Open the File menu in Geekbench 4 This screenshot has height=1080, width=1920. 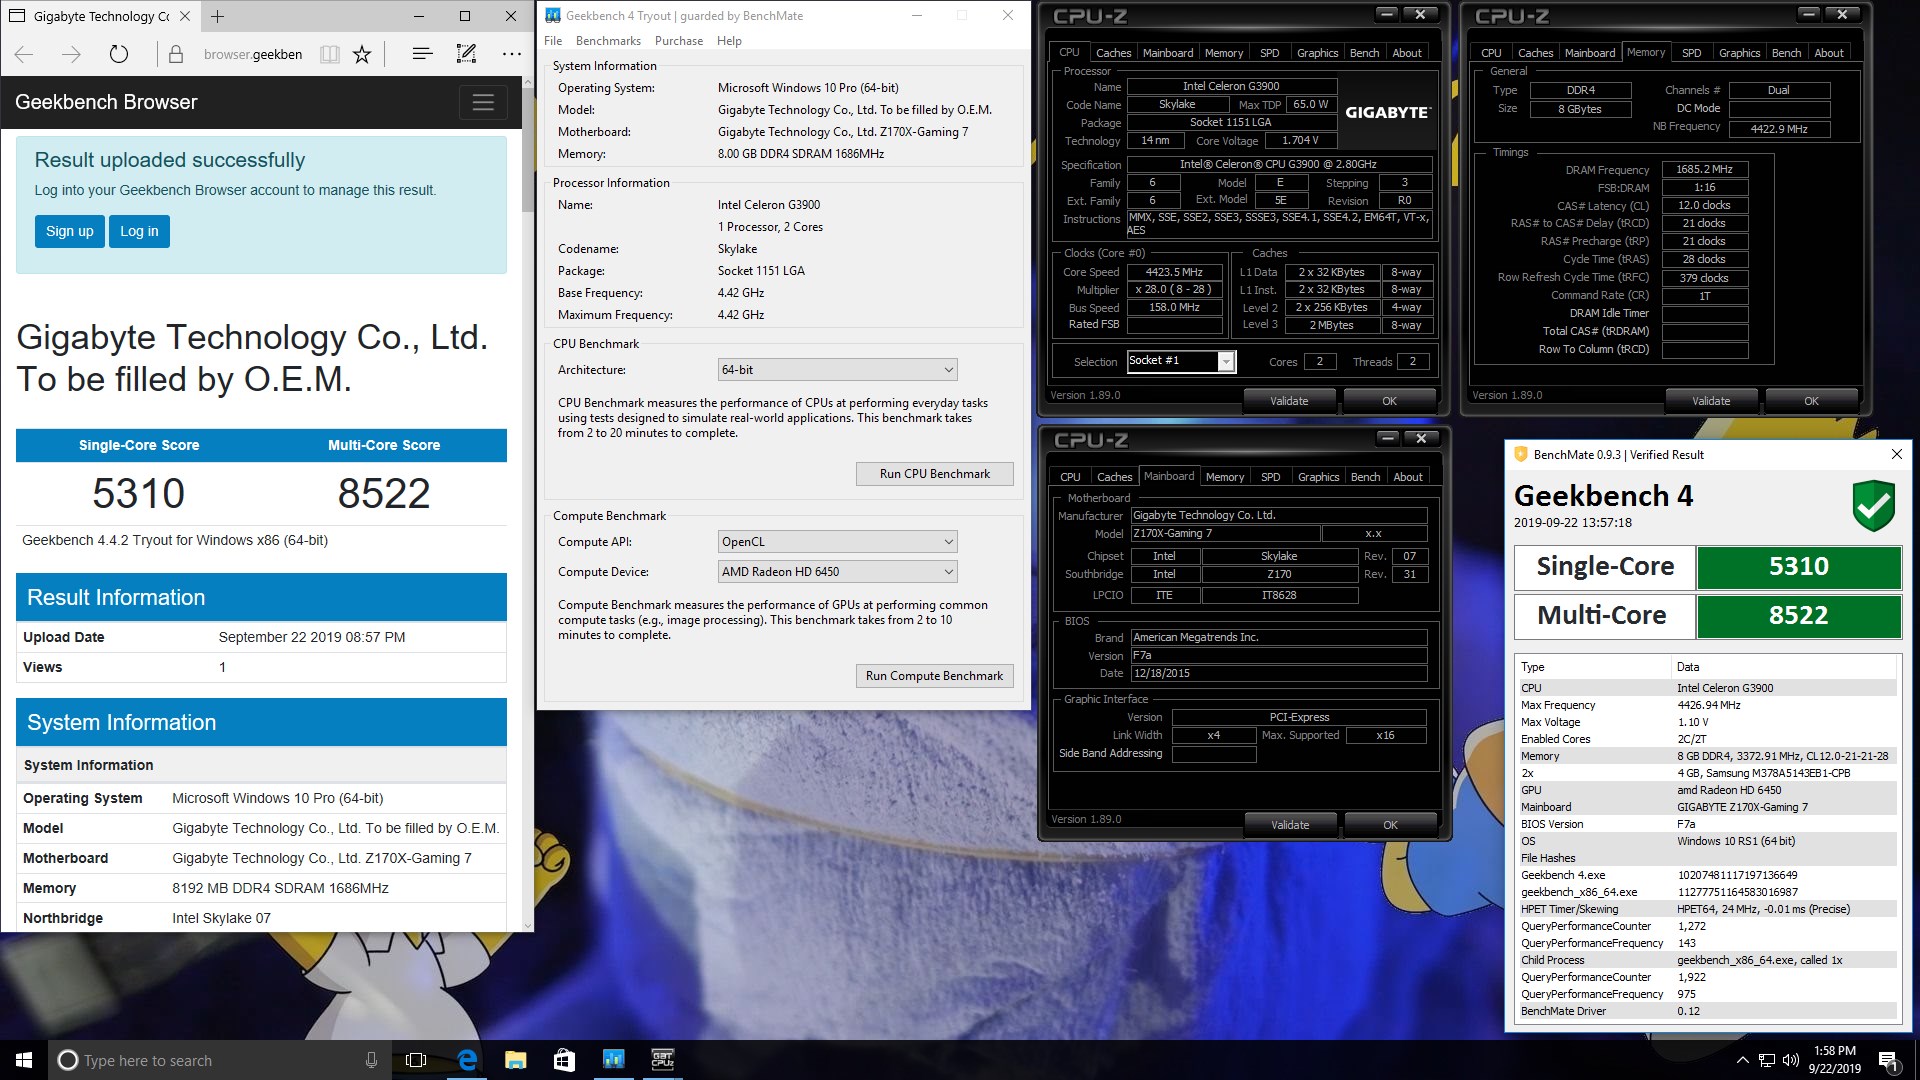pos(553,41)
